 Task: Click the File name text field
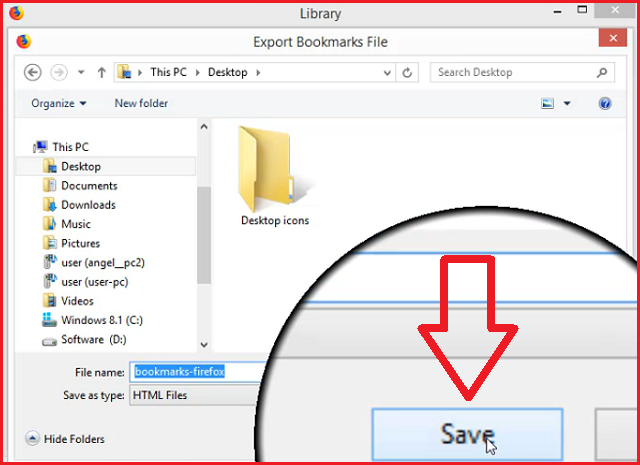click(195, 372)
